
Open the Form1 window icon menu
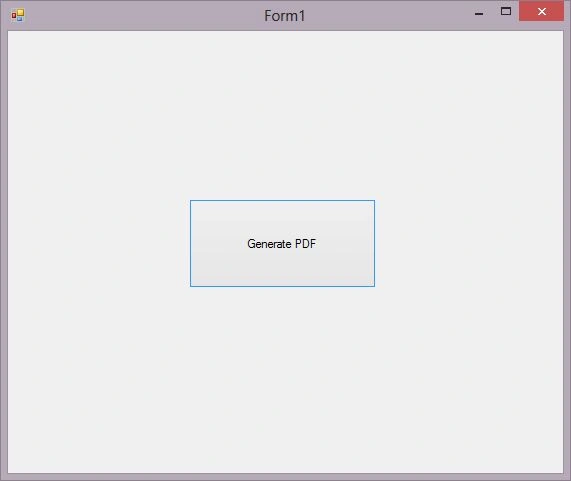pos(17,15)
